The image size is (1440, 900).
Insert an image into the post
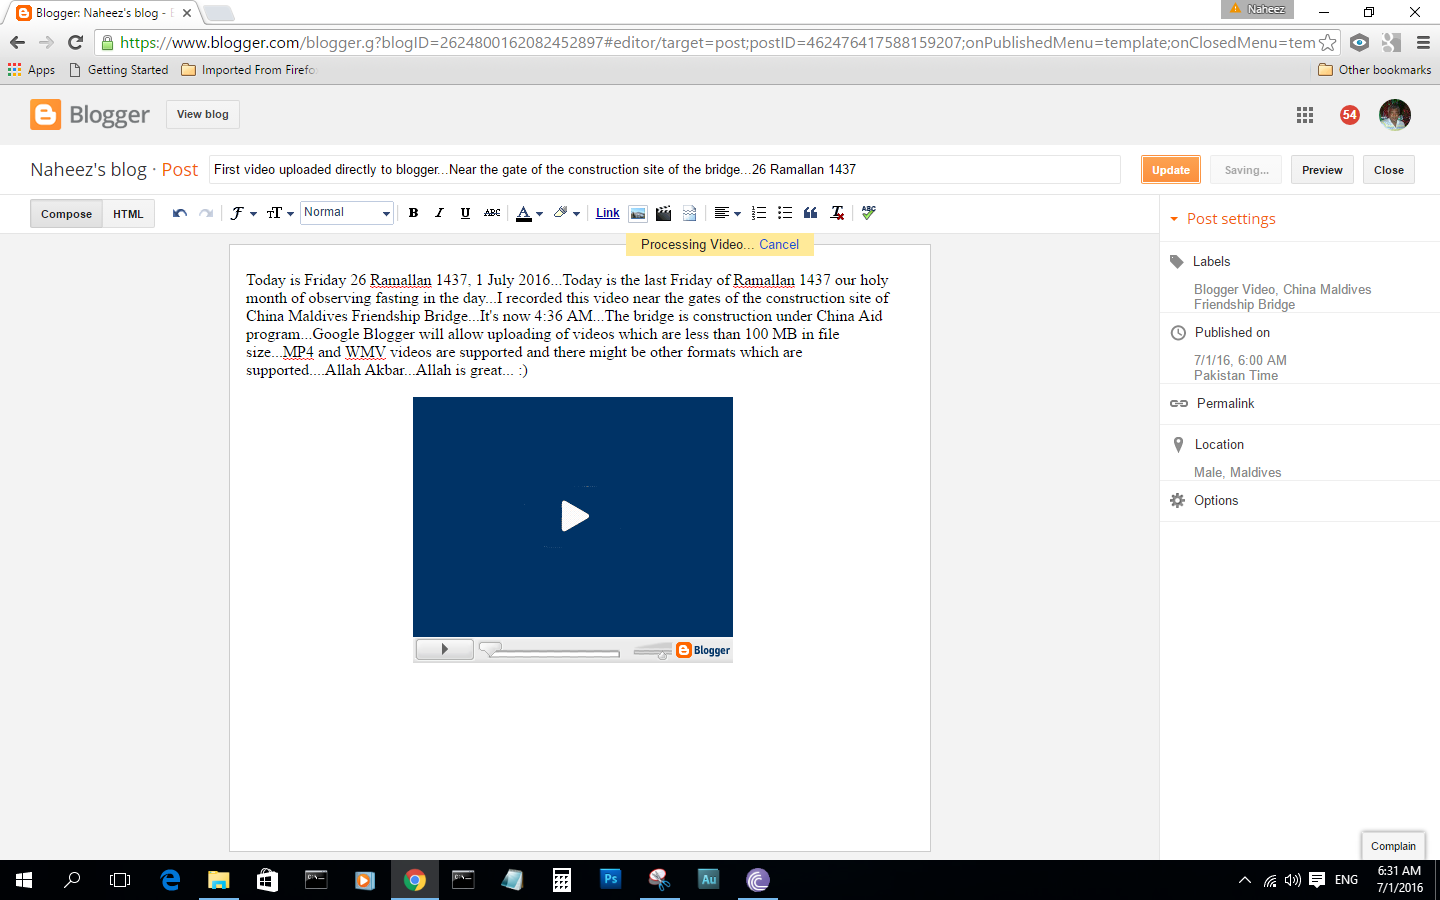coord(638,213)
